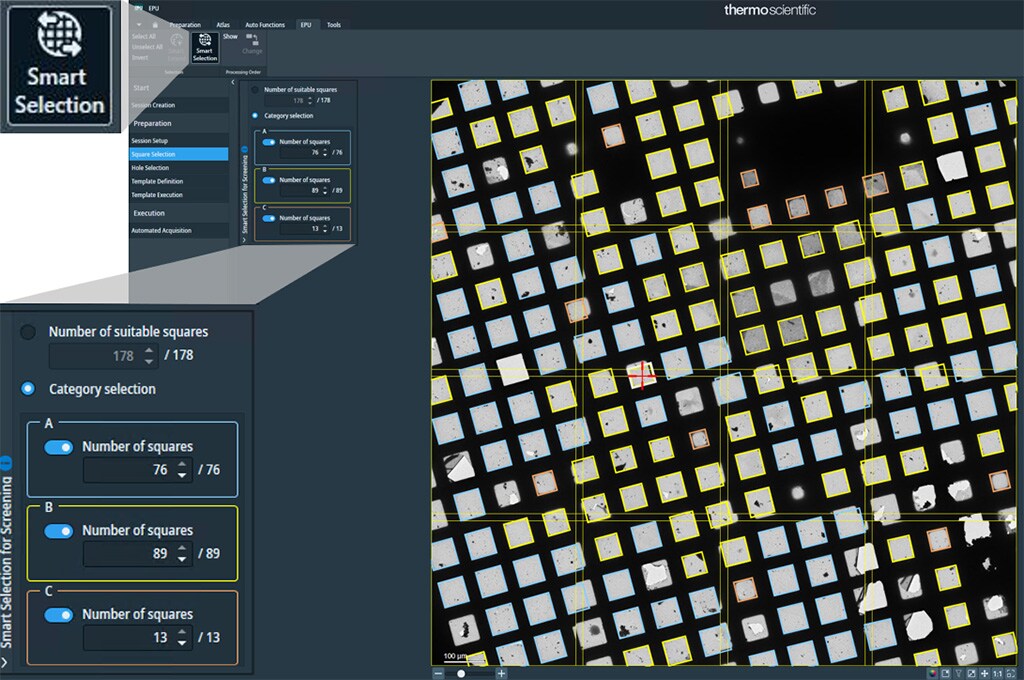Screen dimensions: 1024x680
Task: Open the Auto Functions tab
Action: tap(265, 24)
